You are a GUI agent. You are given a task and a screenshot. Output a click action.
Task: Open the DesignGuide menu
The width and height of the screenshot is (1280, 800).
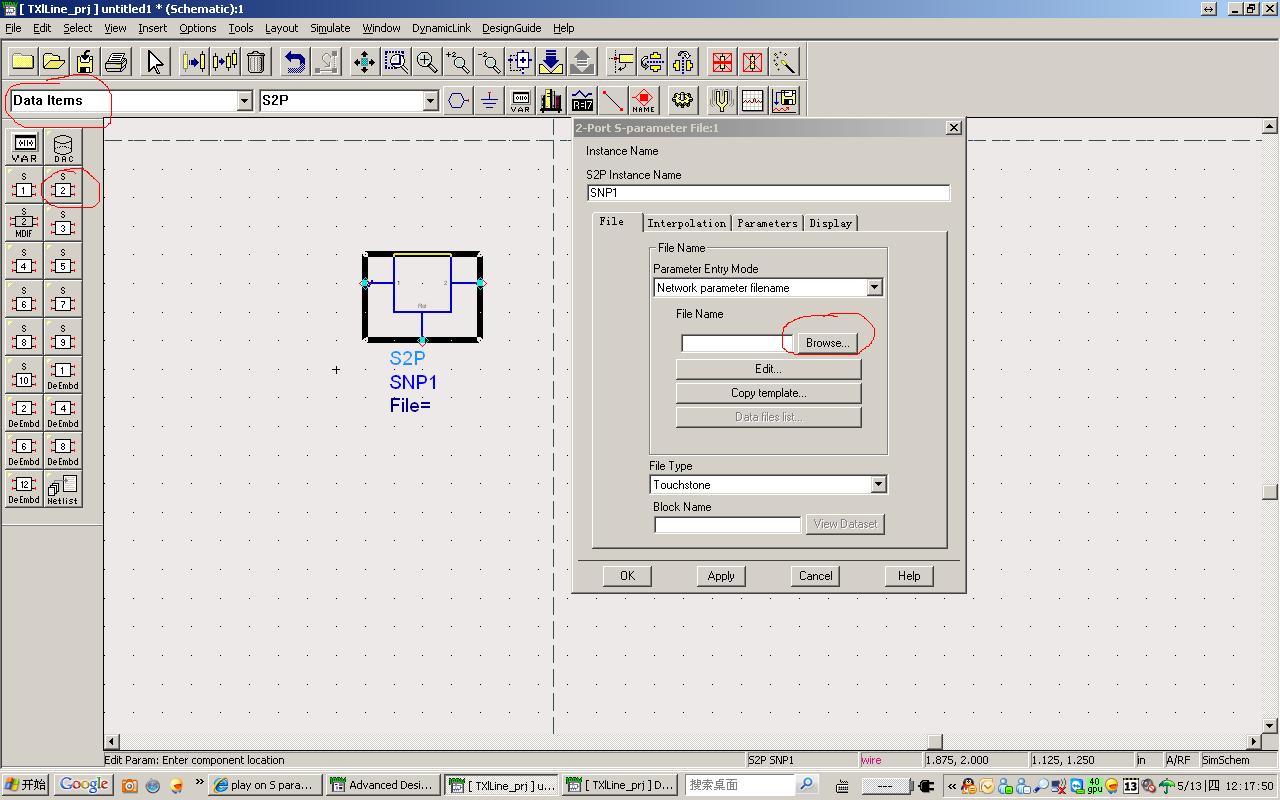pos(511,28)
